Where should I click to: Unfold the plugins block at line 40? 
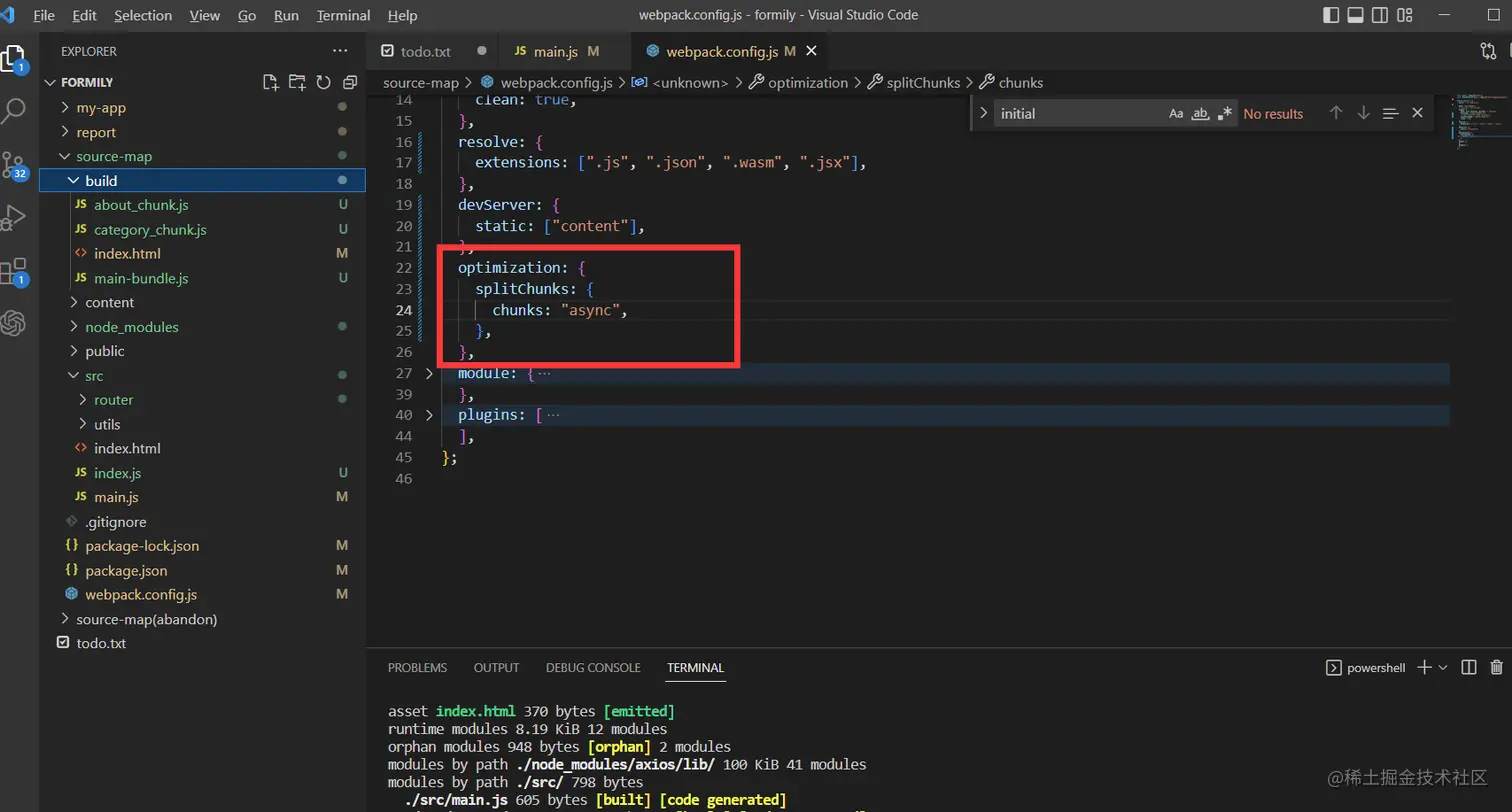(430, 415)
